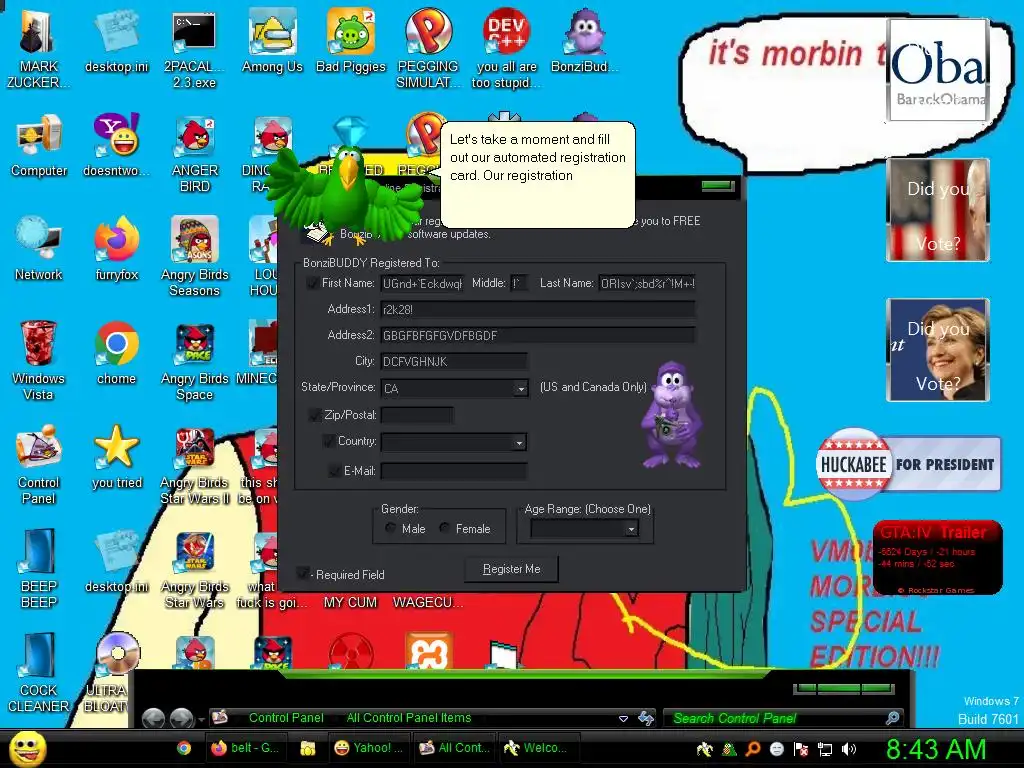
Task: Click the HUCKABEE FOR PRESIDENT gadget
Action: 908,464
